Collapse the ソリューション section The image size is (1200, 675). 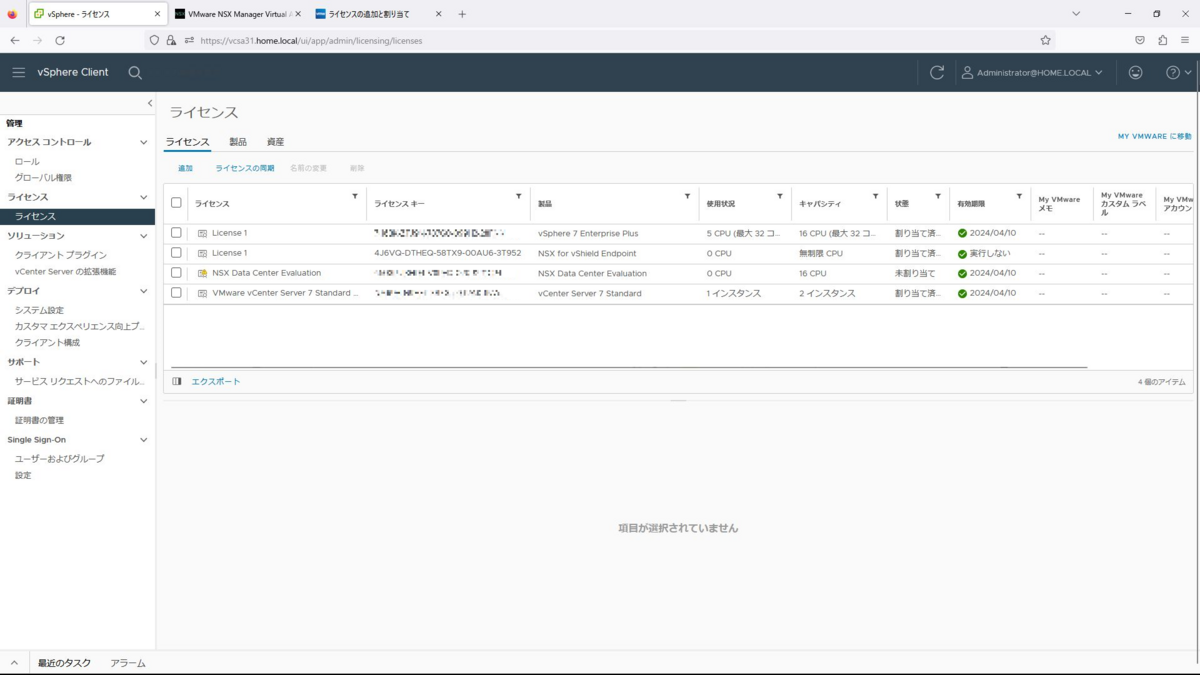pyautogui.click(x=144, y=236)
